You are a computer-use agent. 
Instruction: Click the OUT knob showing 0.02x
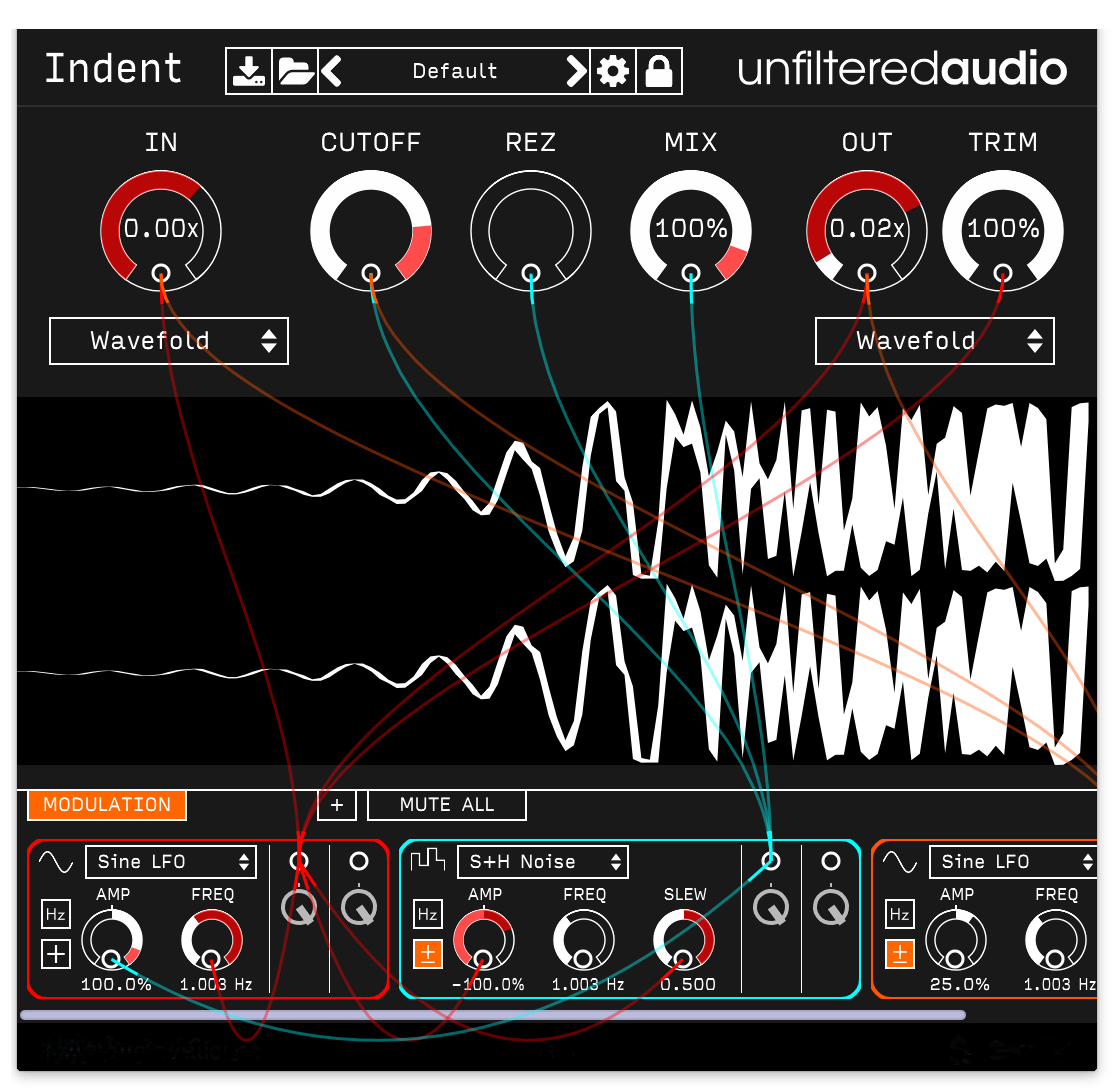[867, 229]
